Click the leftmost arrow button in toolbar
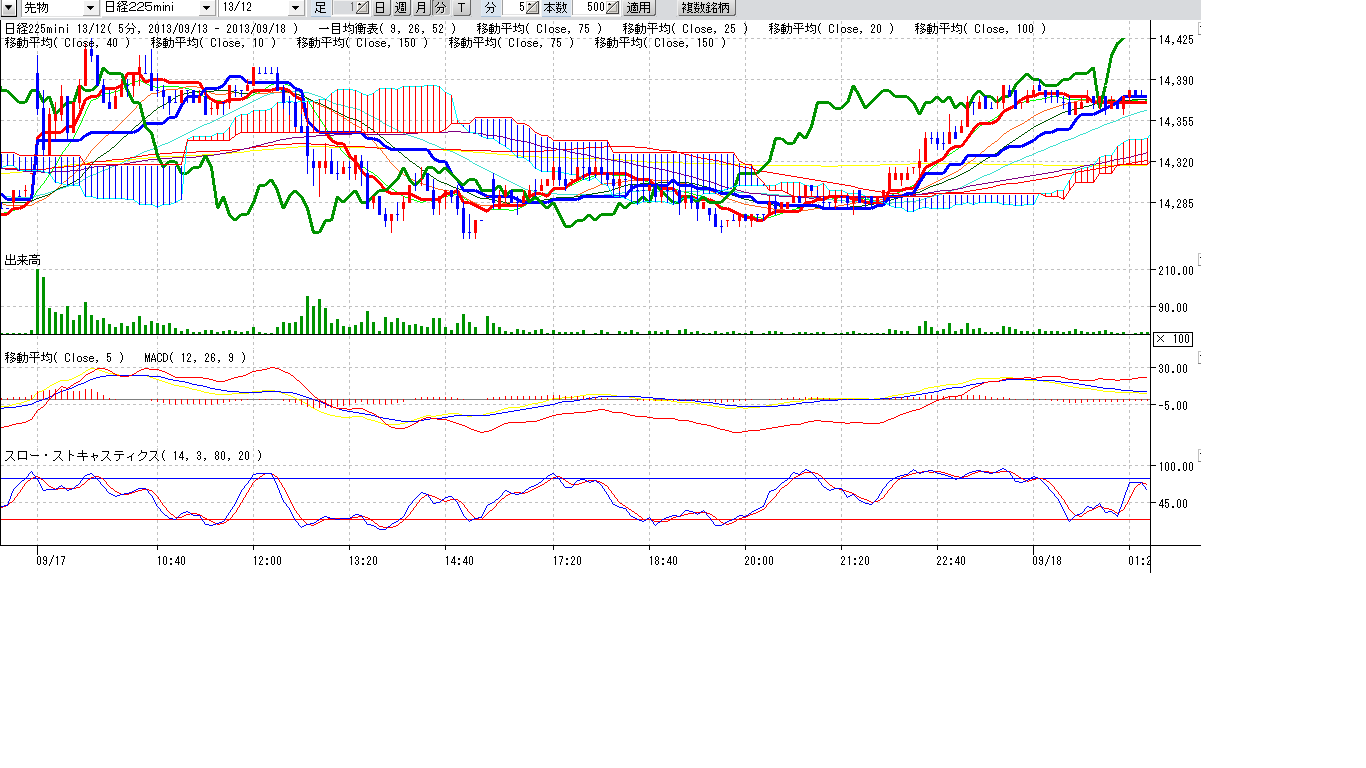 (9, 7)
